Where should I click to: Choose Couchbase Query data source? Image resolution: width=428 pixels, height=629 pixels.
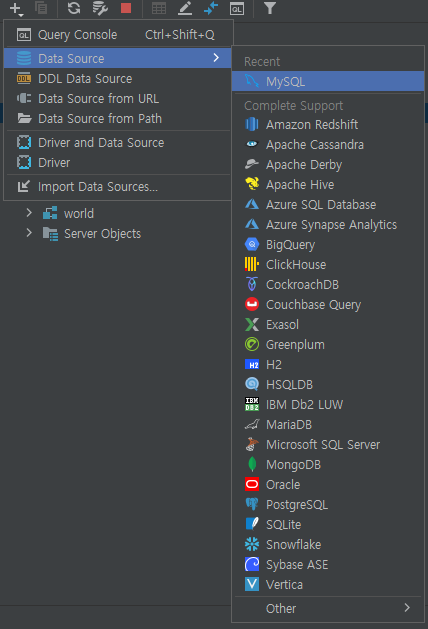pos(328,305)
